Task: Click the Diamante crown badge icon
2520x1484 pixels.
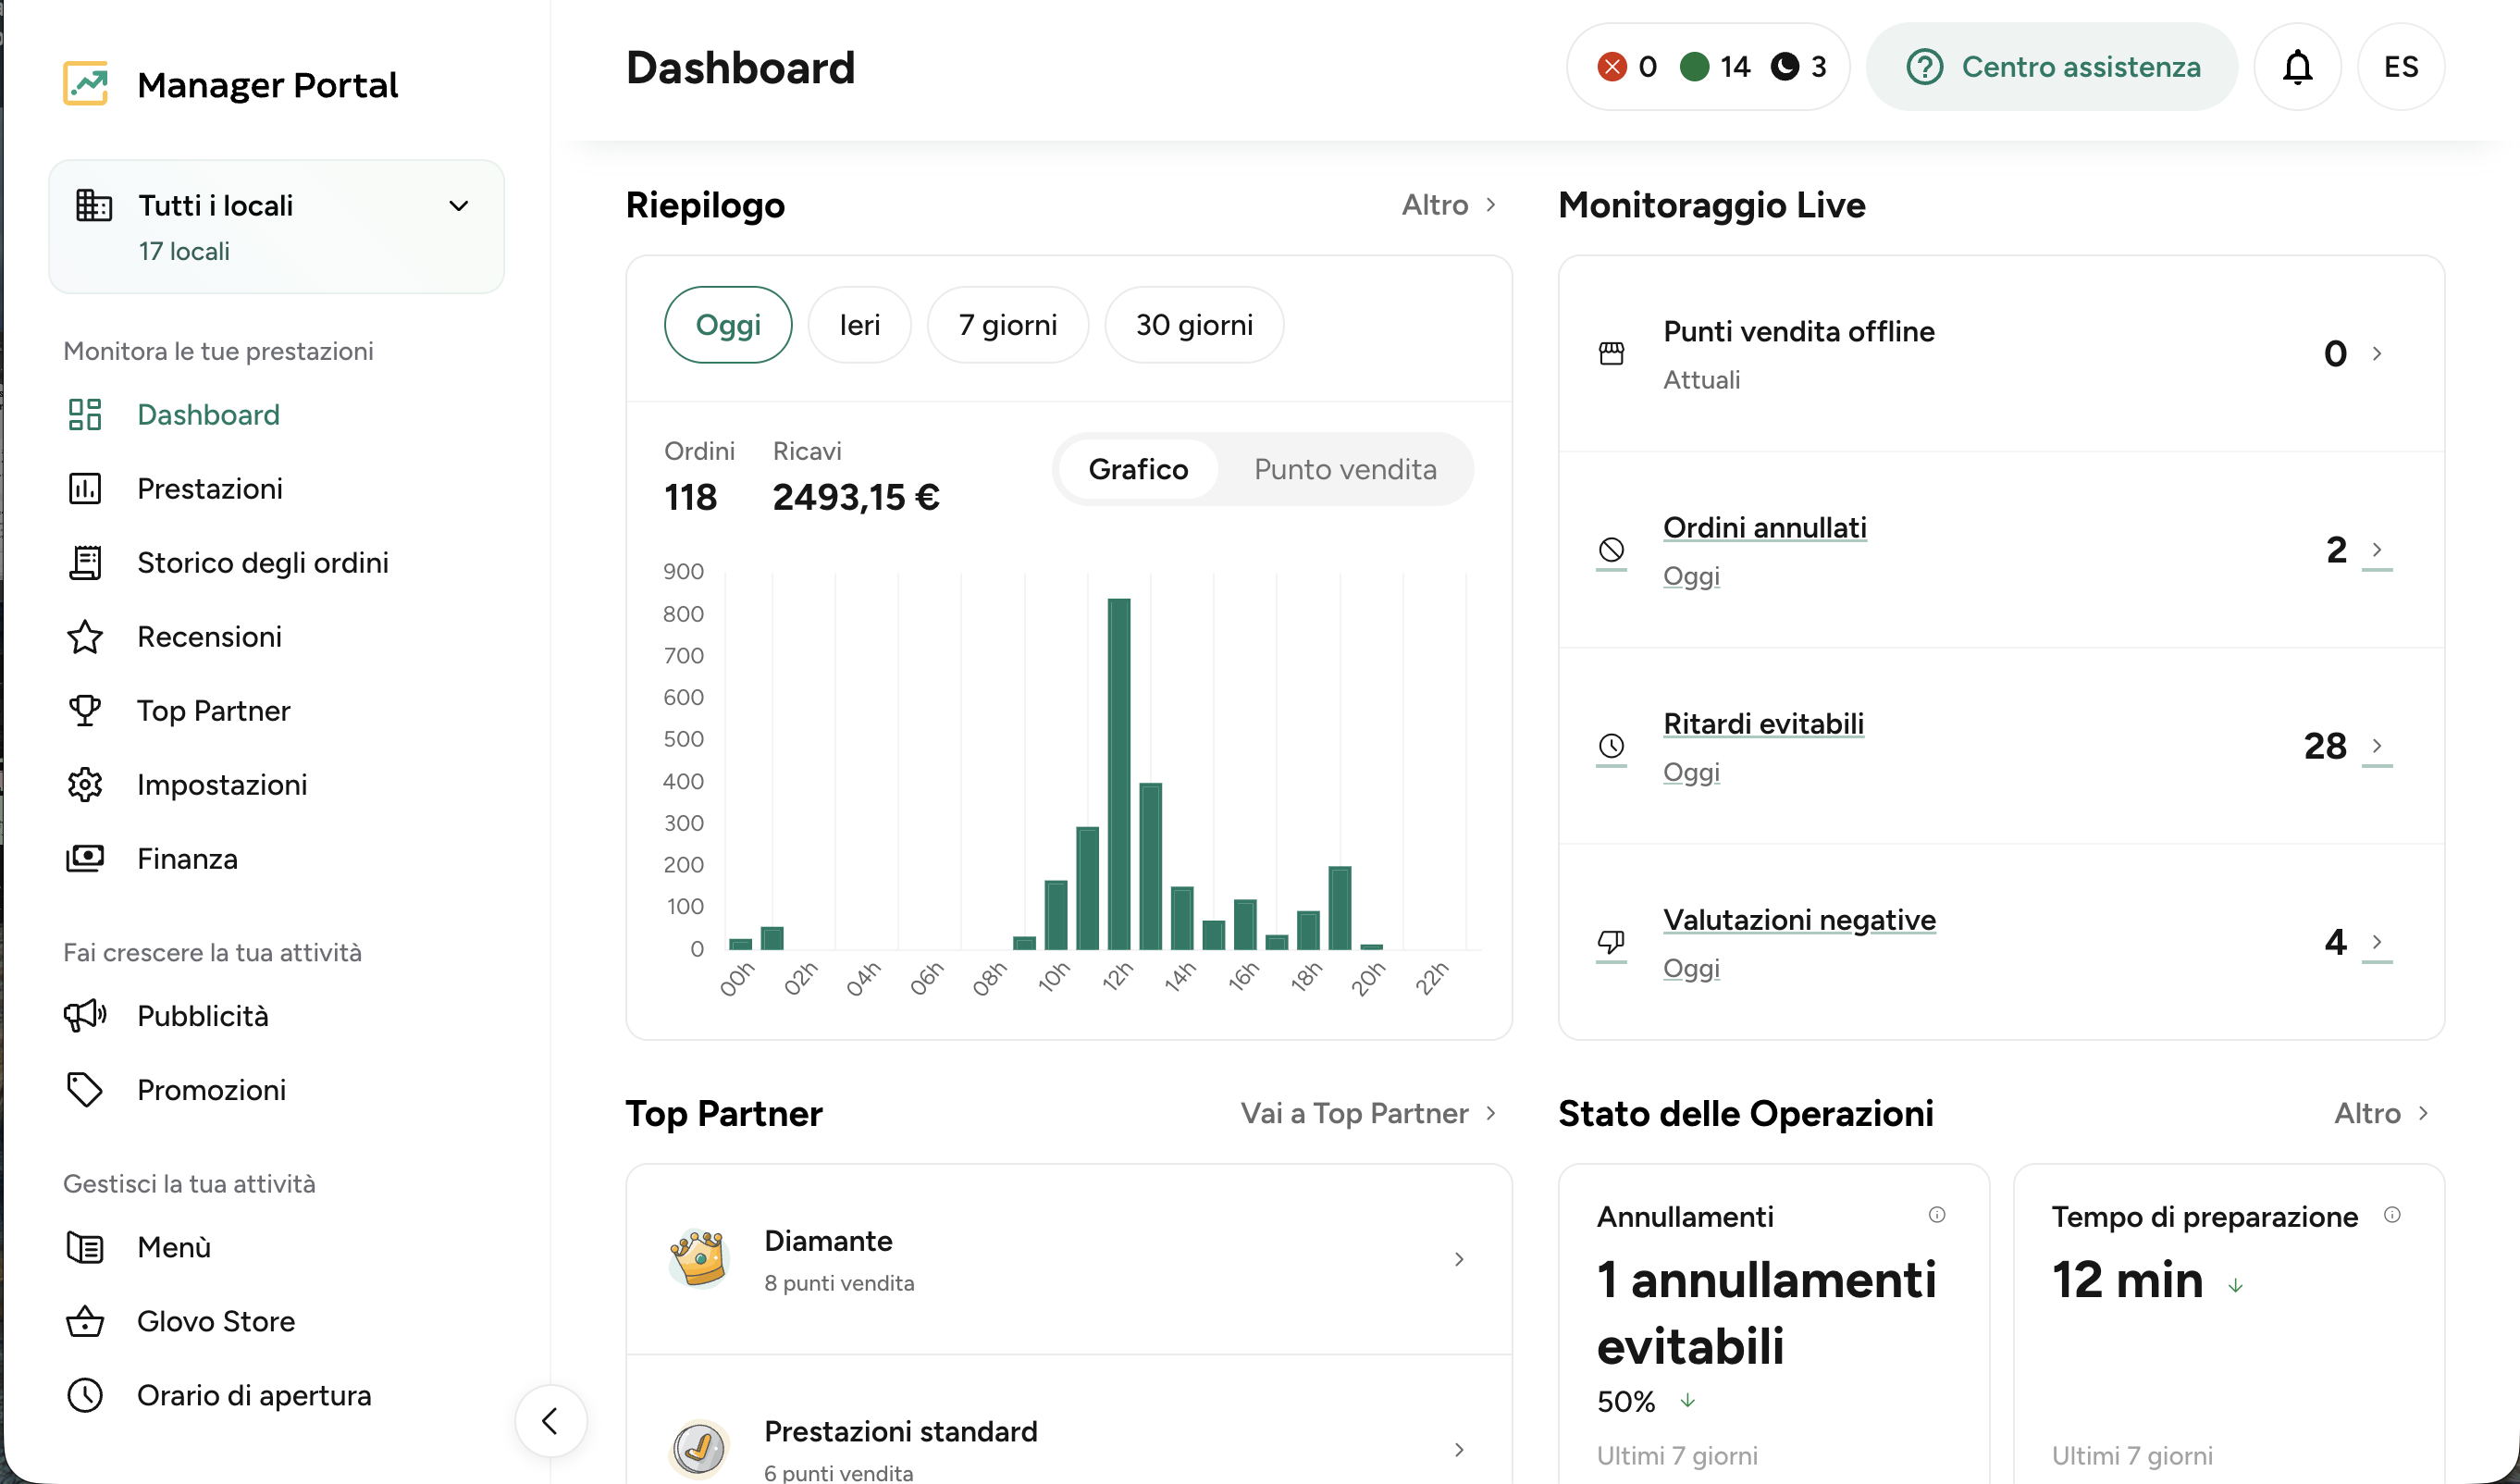Action: (x=698, y=1258)
